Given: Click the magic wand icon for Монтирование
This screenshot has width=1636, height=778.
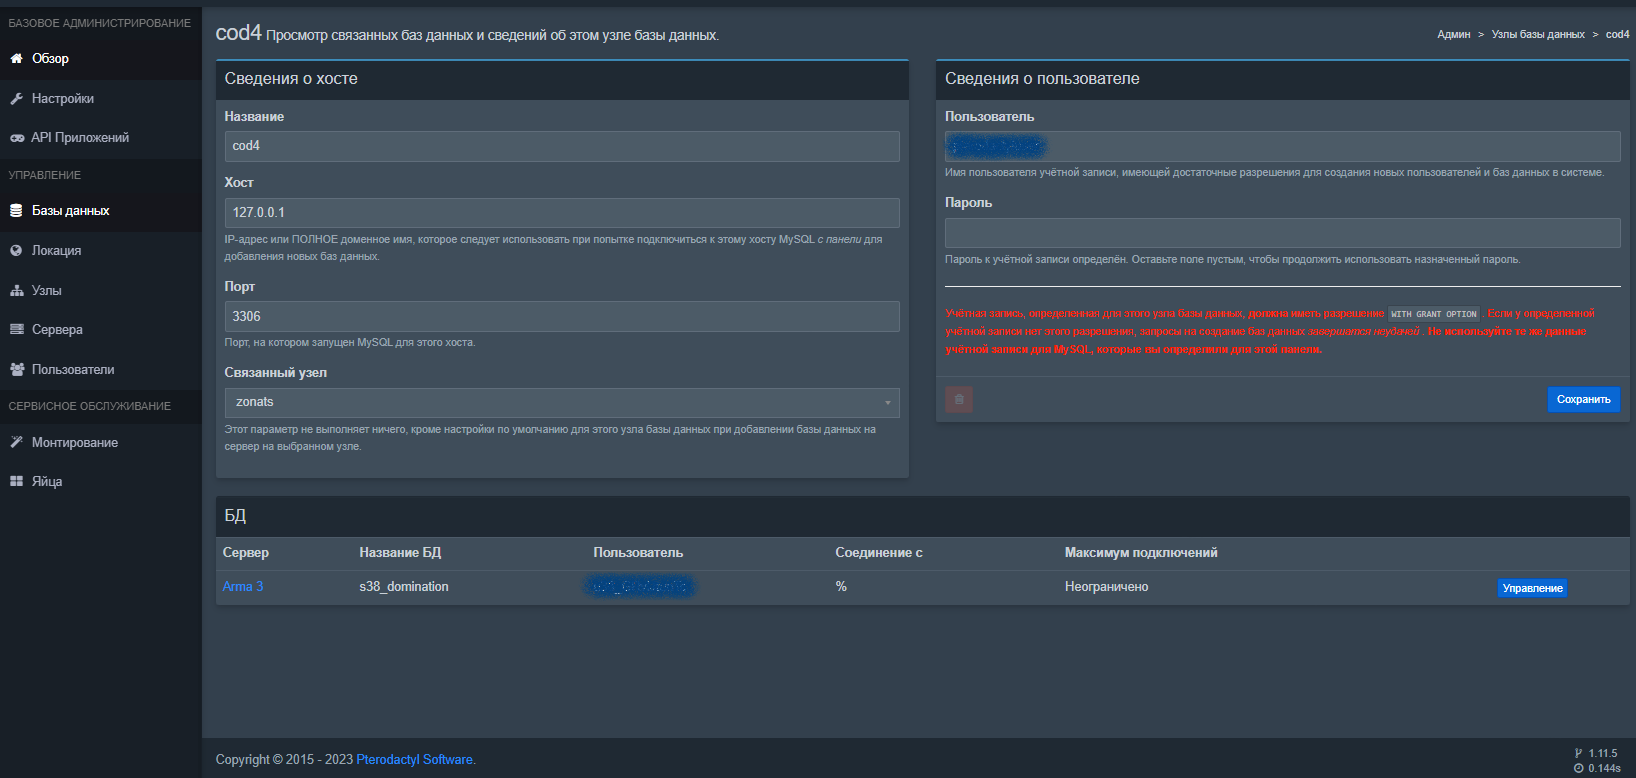Looking at the screenshot, I should click(16, 443).
